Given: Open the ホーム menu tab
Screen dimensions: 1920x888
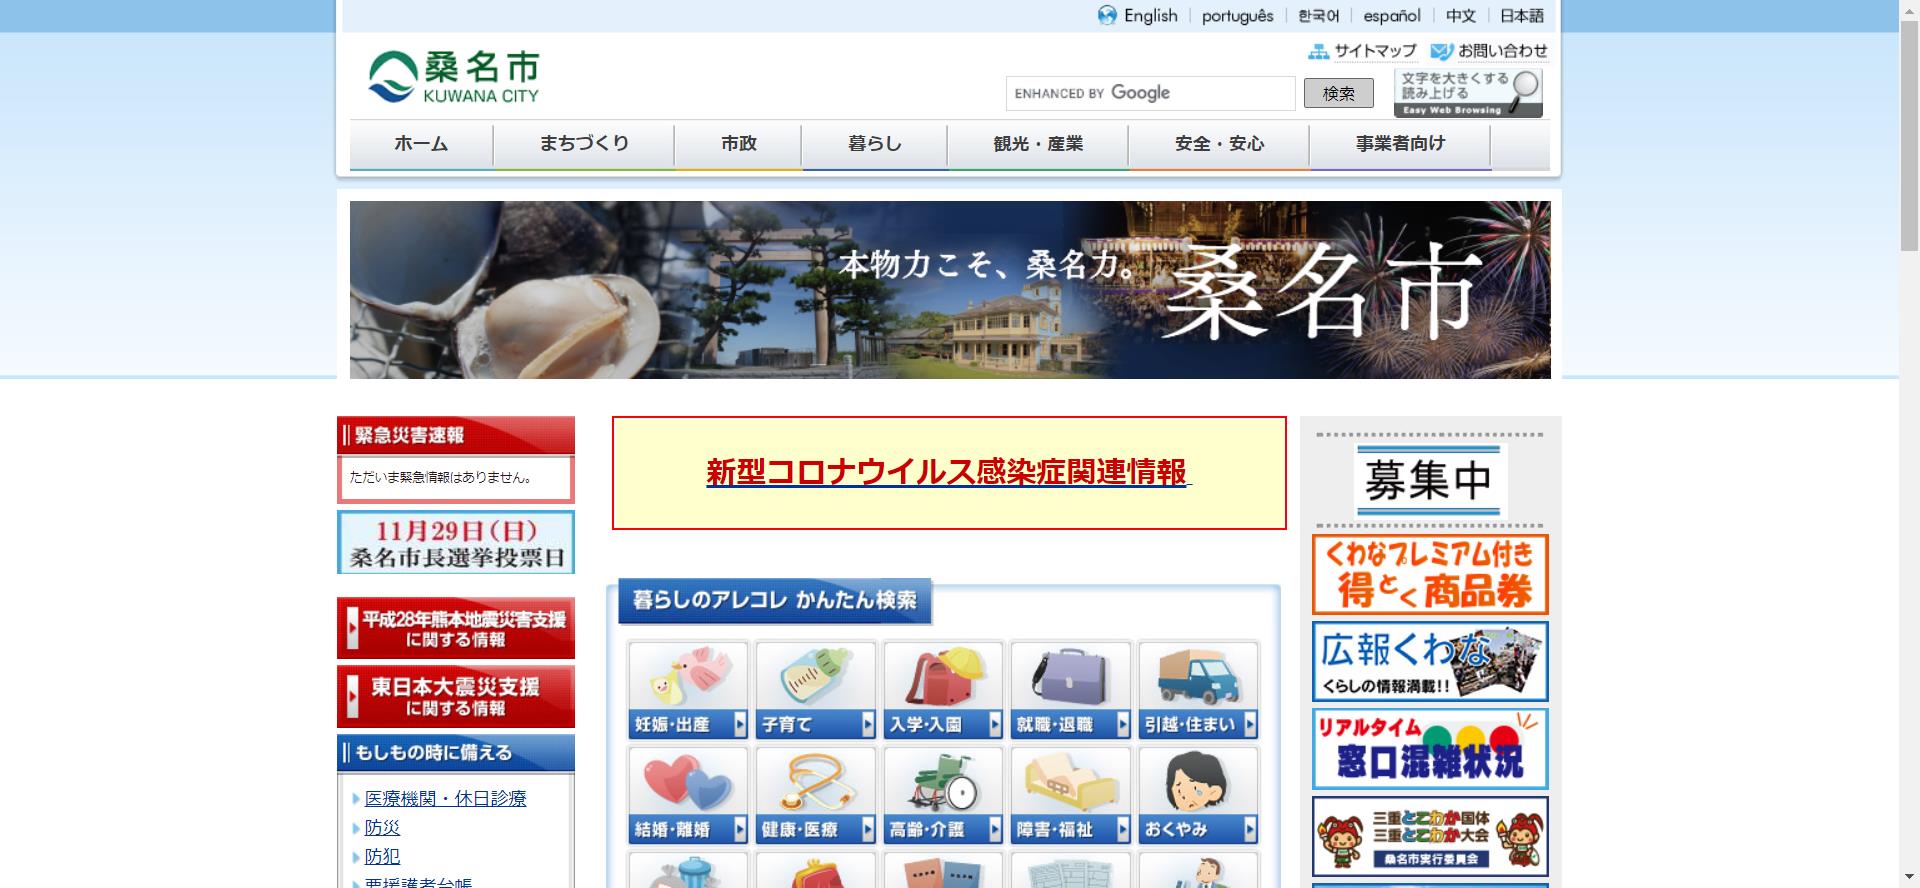Looking at the screenshot, I should [x=421, y=144].
